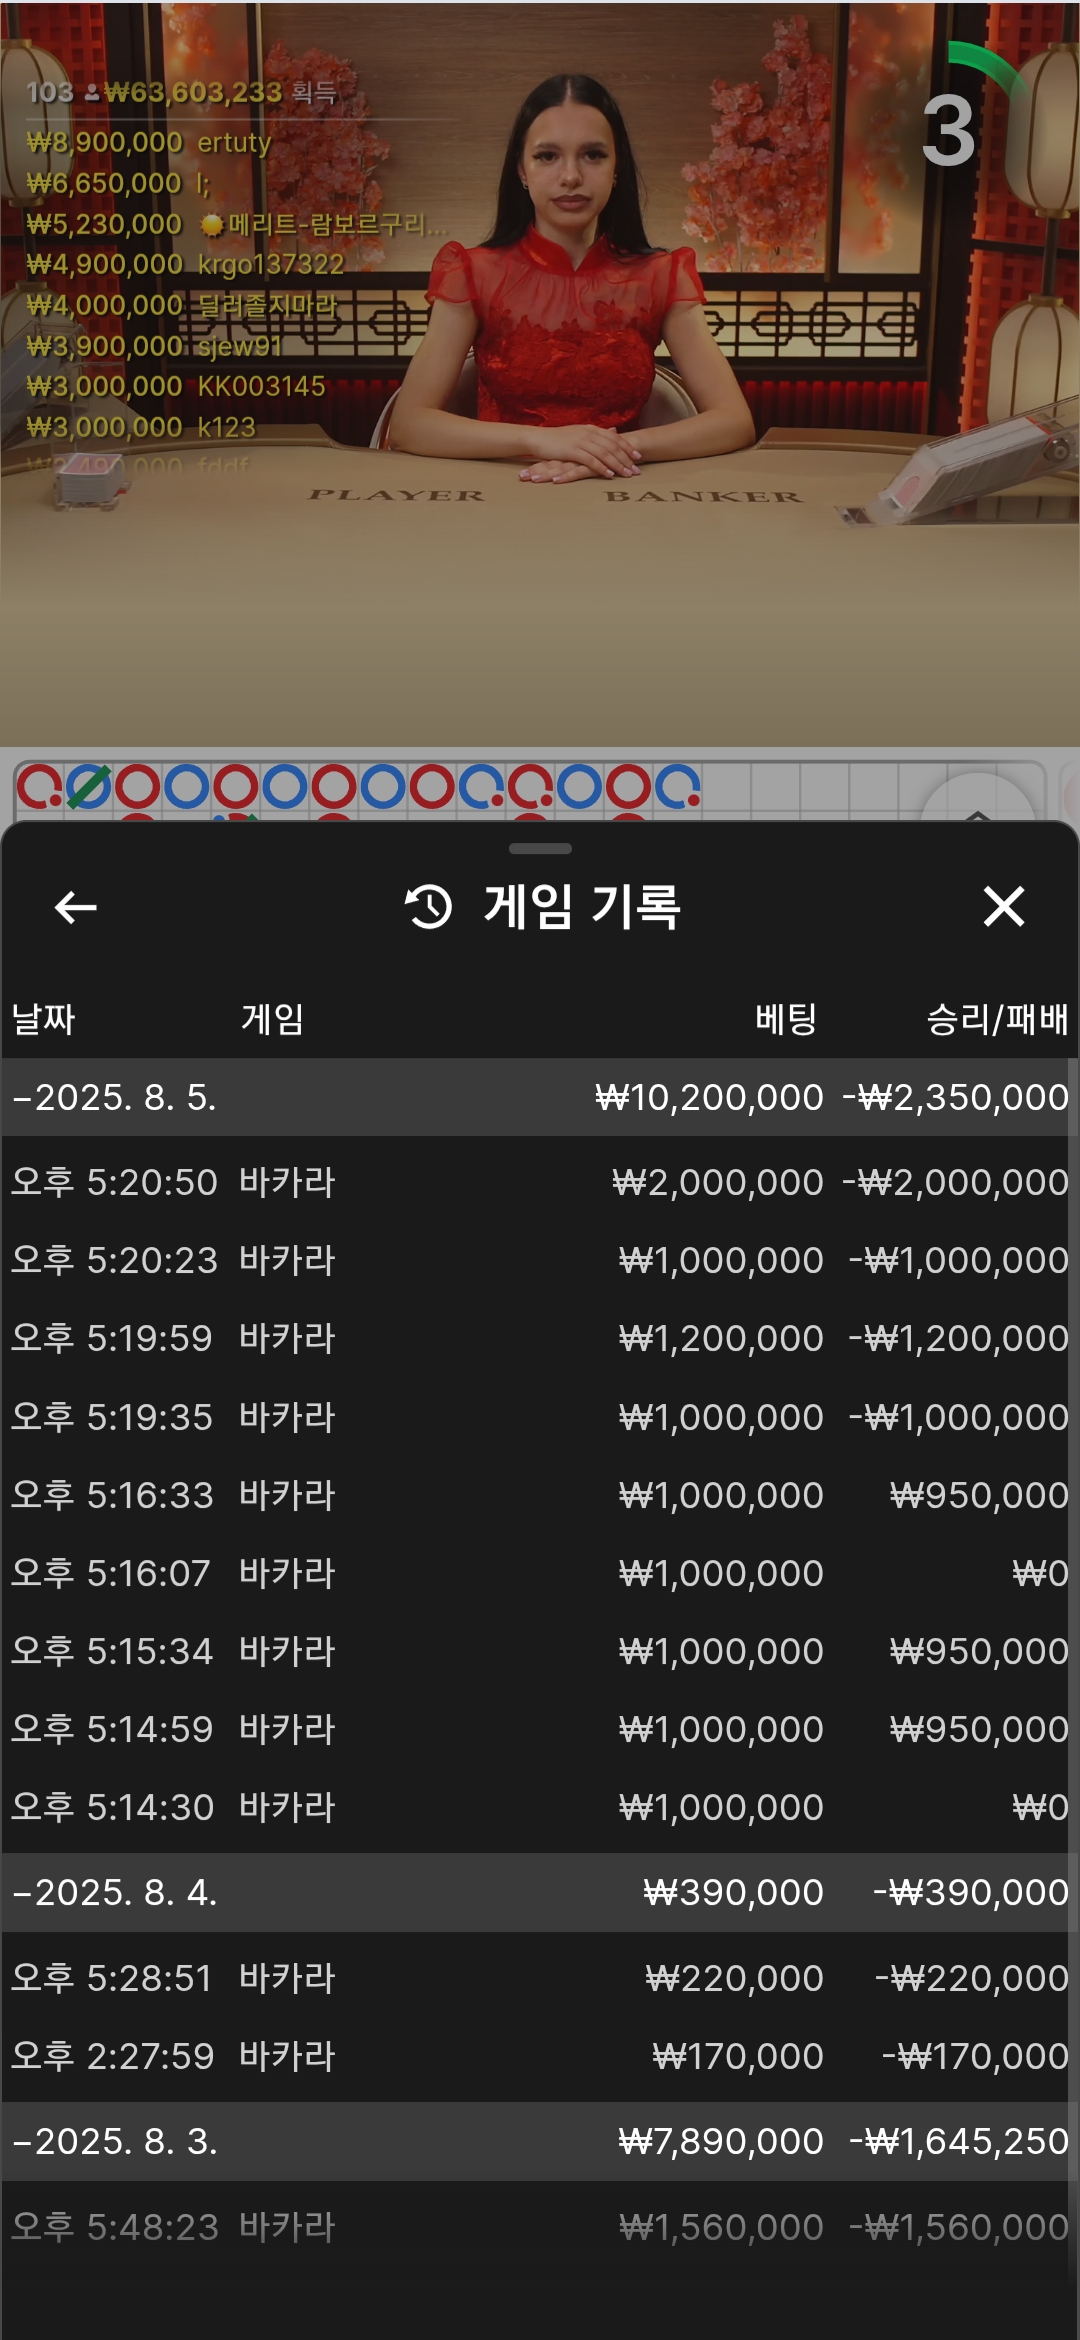Click the 베팅 column header
Image resolution: width=1080 pixels, height=2340 pixels.
(786, 1019)
